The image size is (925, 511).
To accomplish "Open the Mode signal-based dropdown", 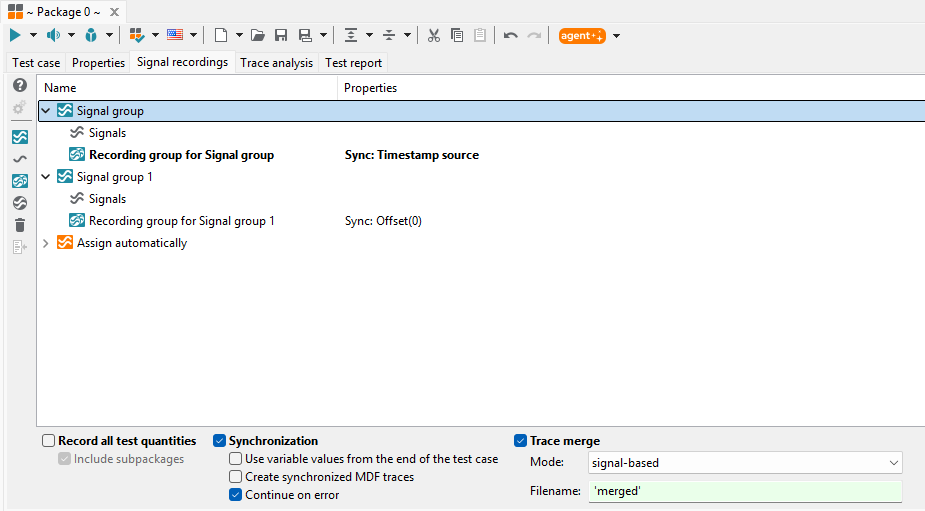I will pos(745,463).
